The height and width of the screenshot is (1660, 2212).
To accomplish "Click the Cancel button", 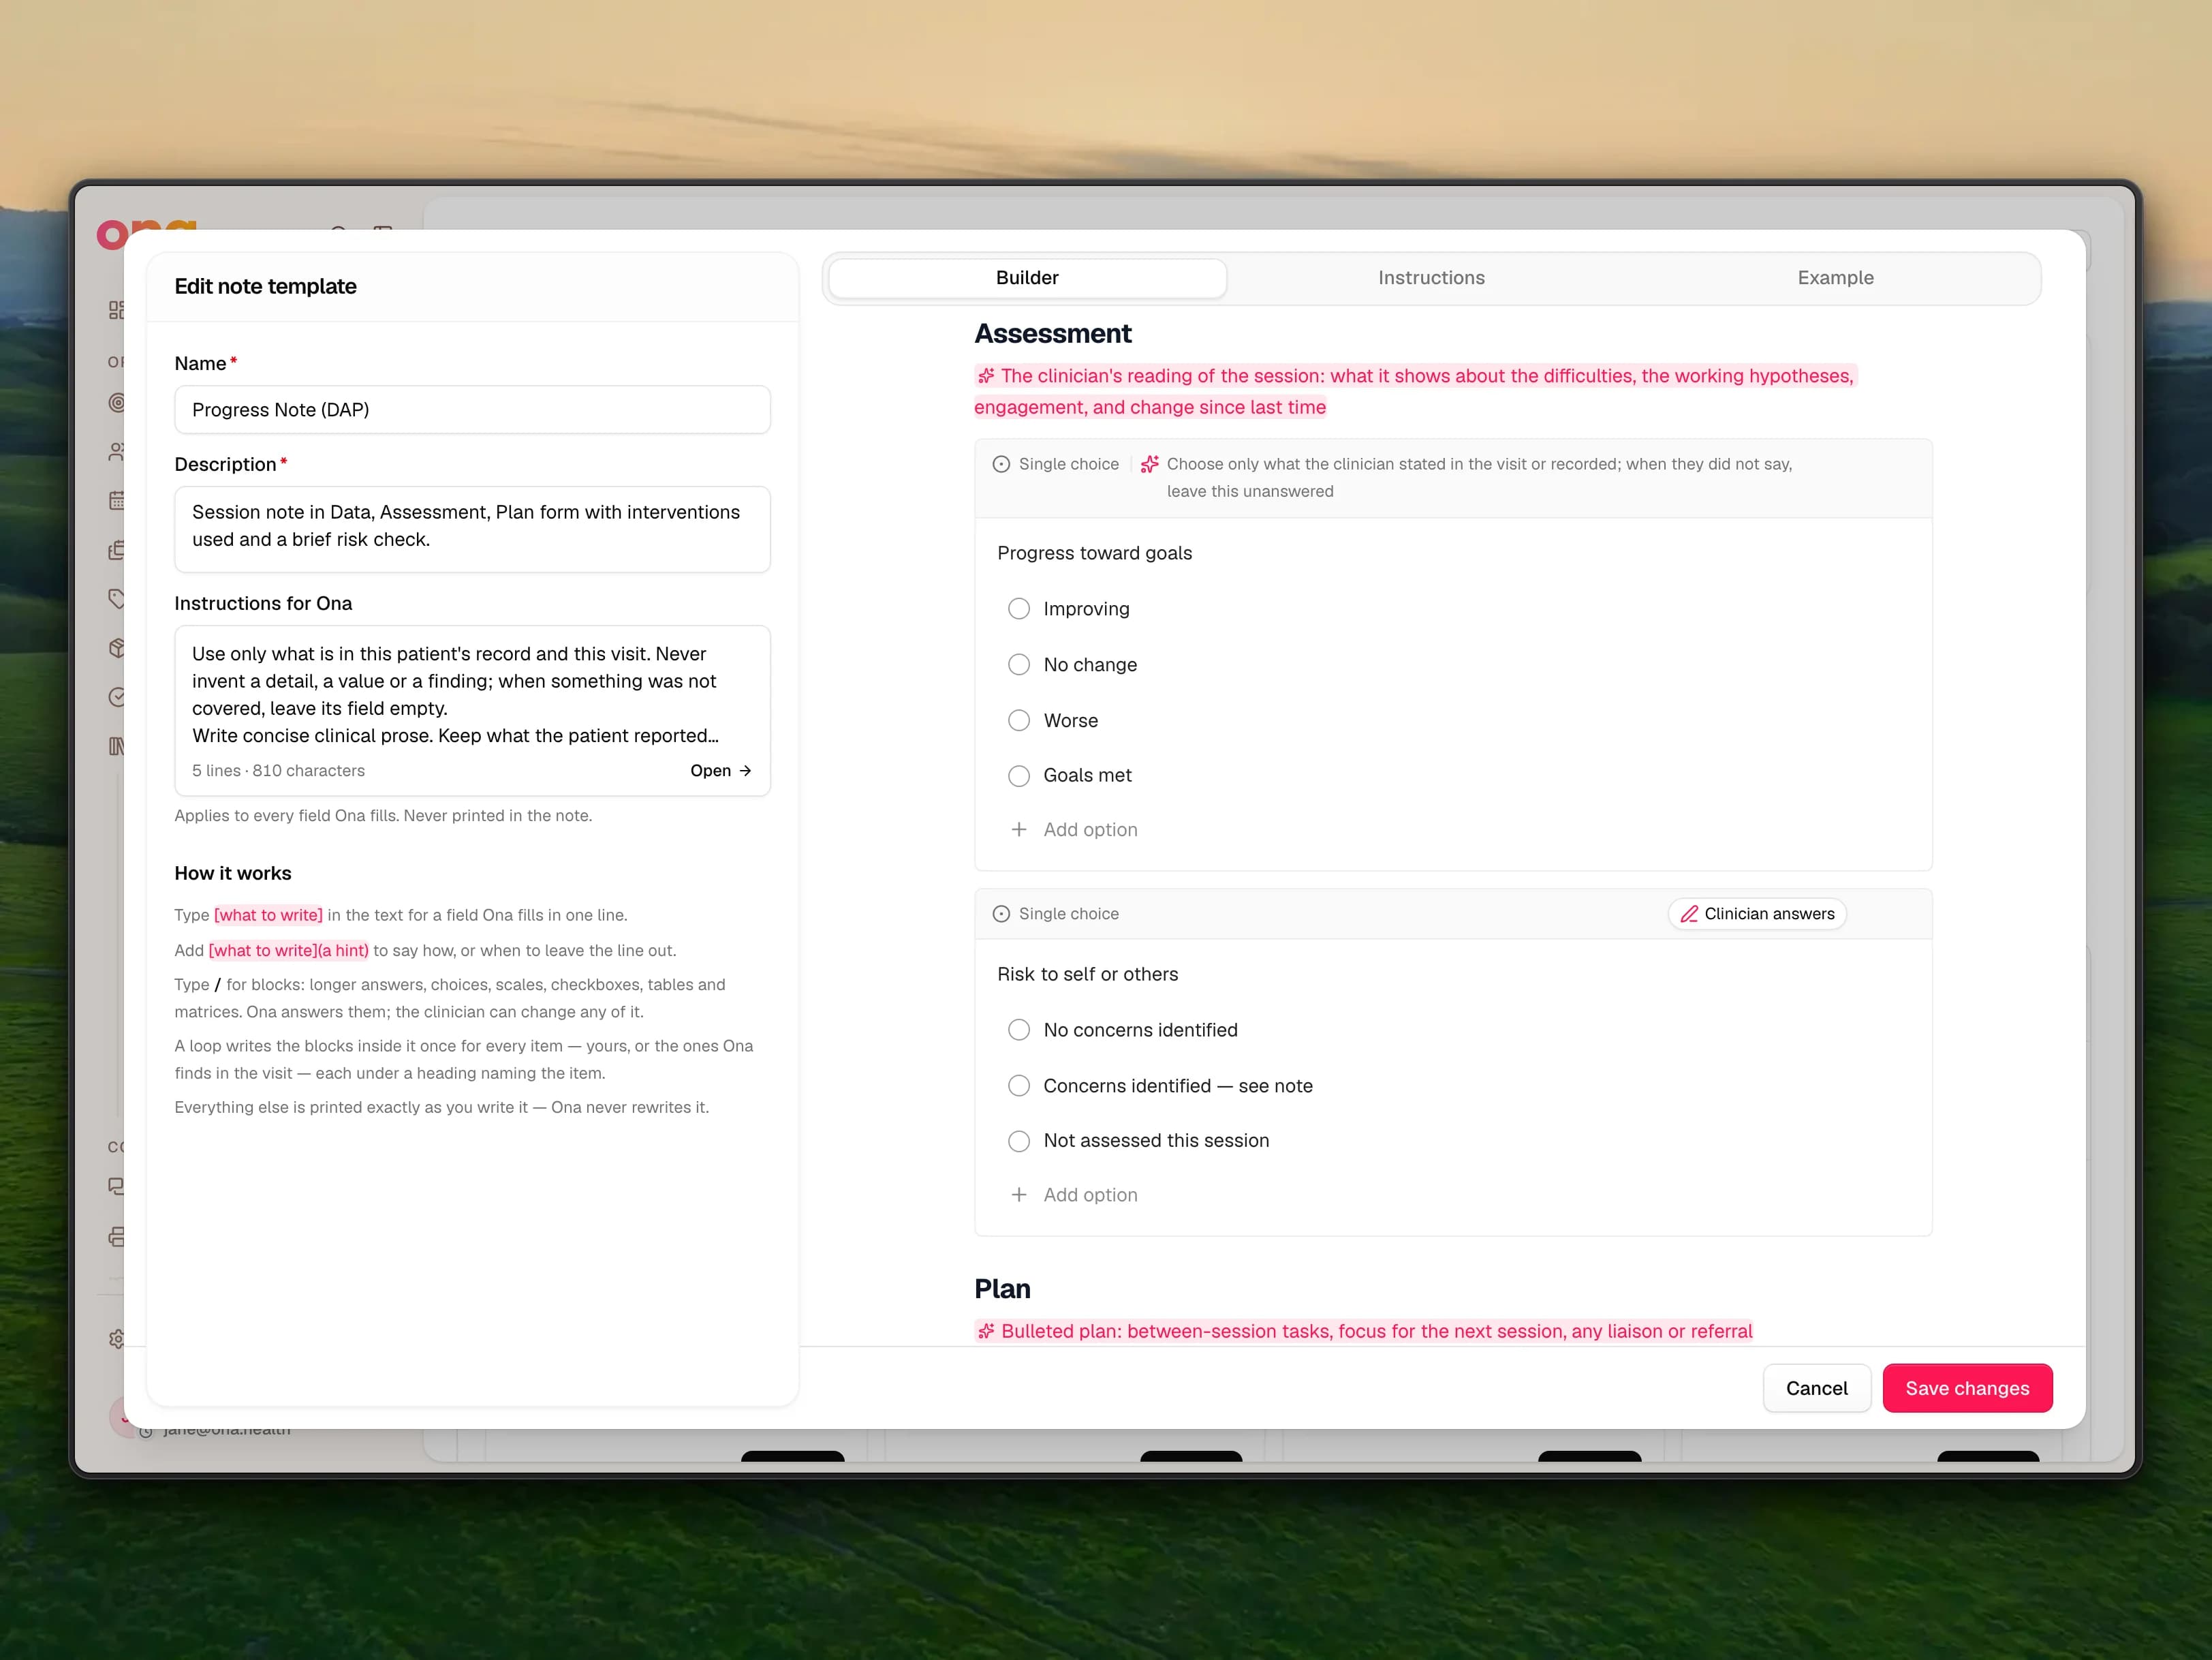I will tap(1816, 1388).
